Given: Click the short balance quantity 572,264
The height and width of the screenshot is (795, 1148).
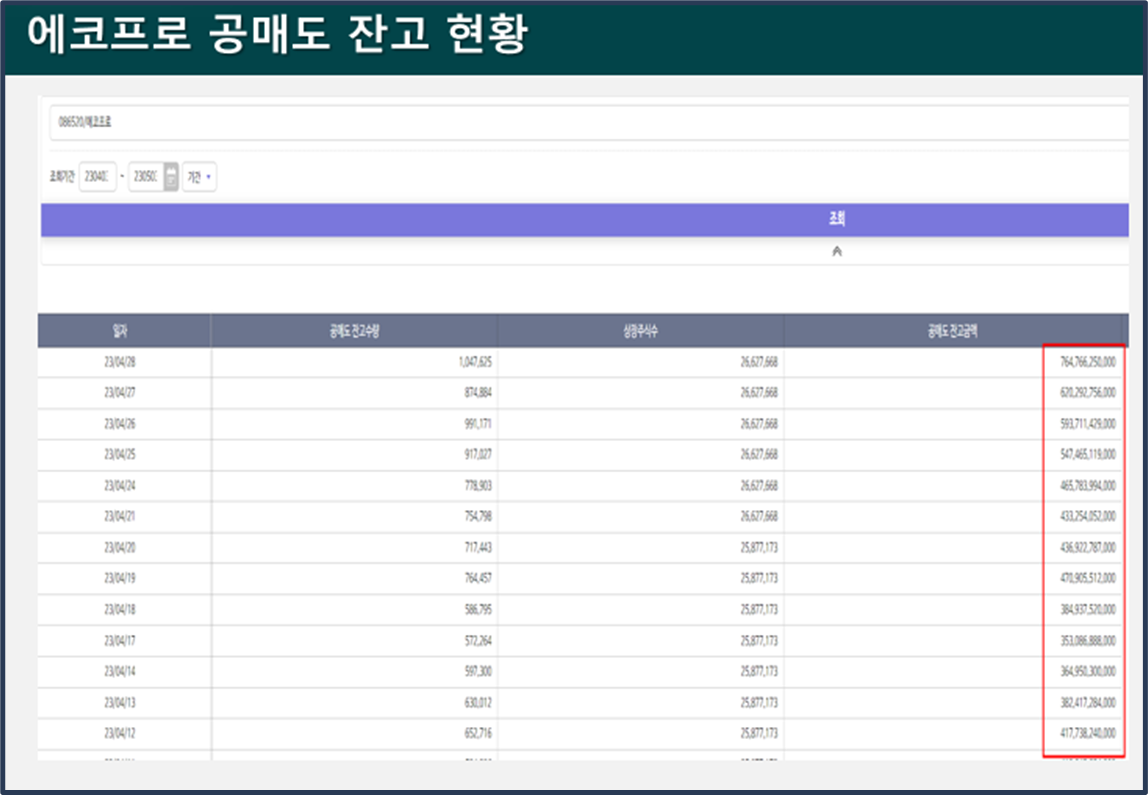Looking at the screenshot, I should [478, 641].
